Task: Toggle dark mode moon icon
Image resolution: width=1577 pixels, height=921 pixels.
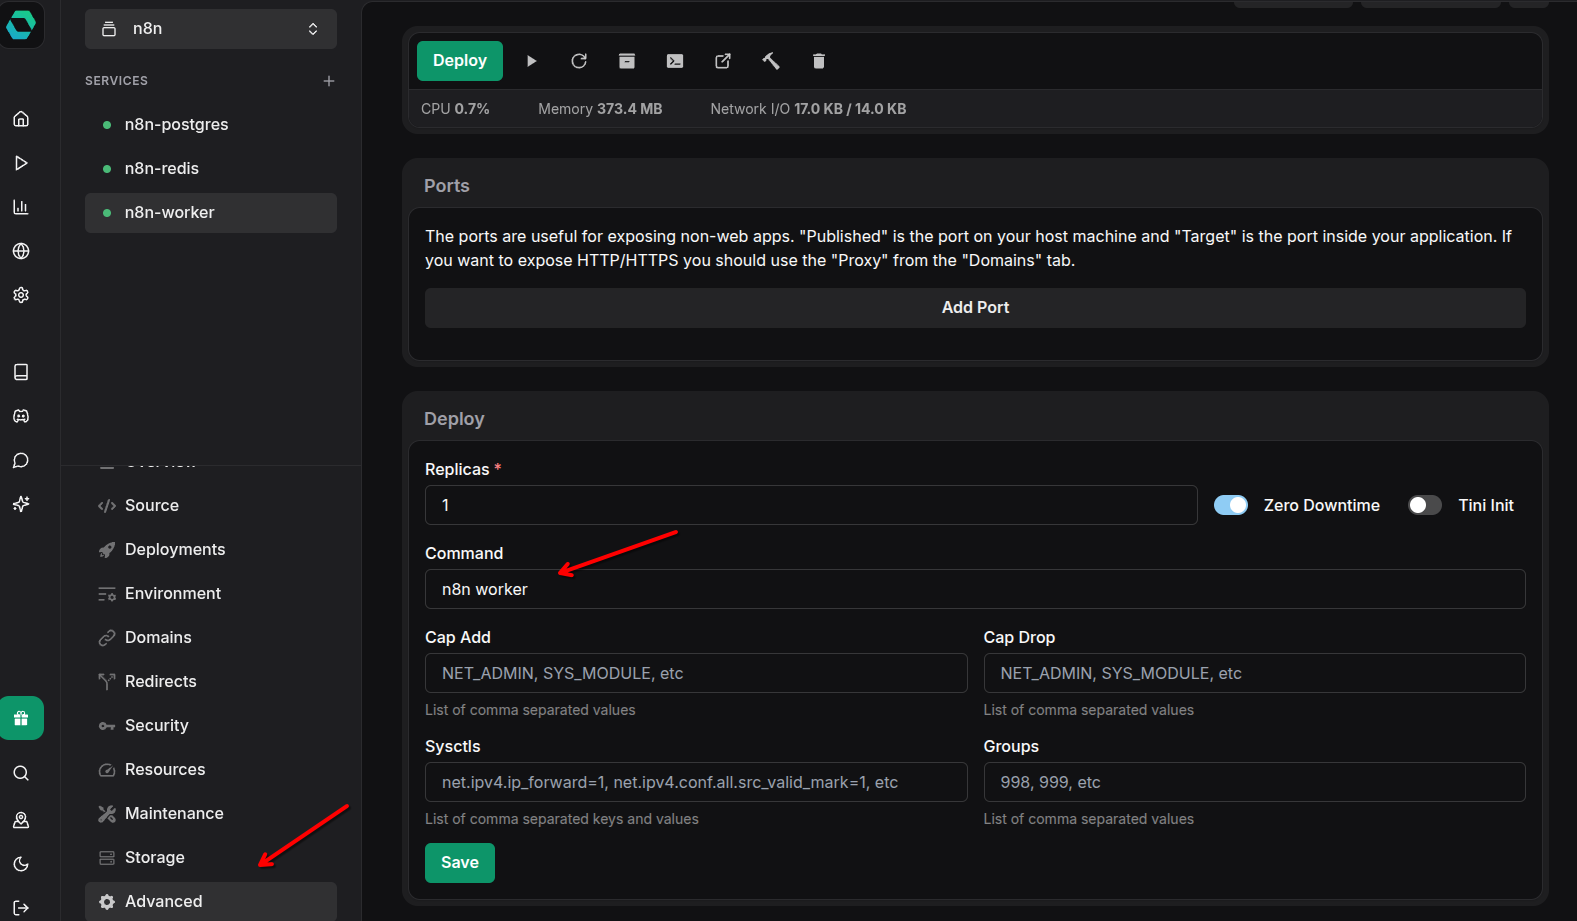Action: click(21, 864)
